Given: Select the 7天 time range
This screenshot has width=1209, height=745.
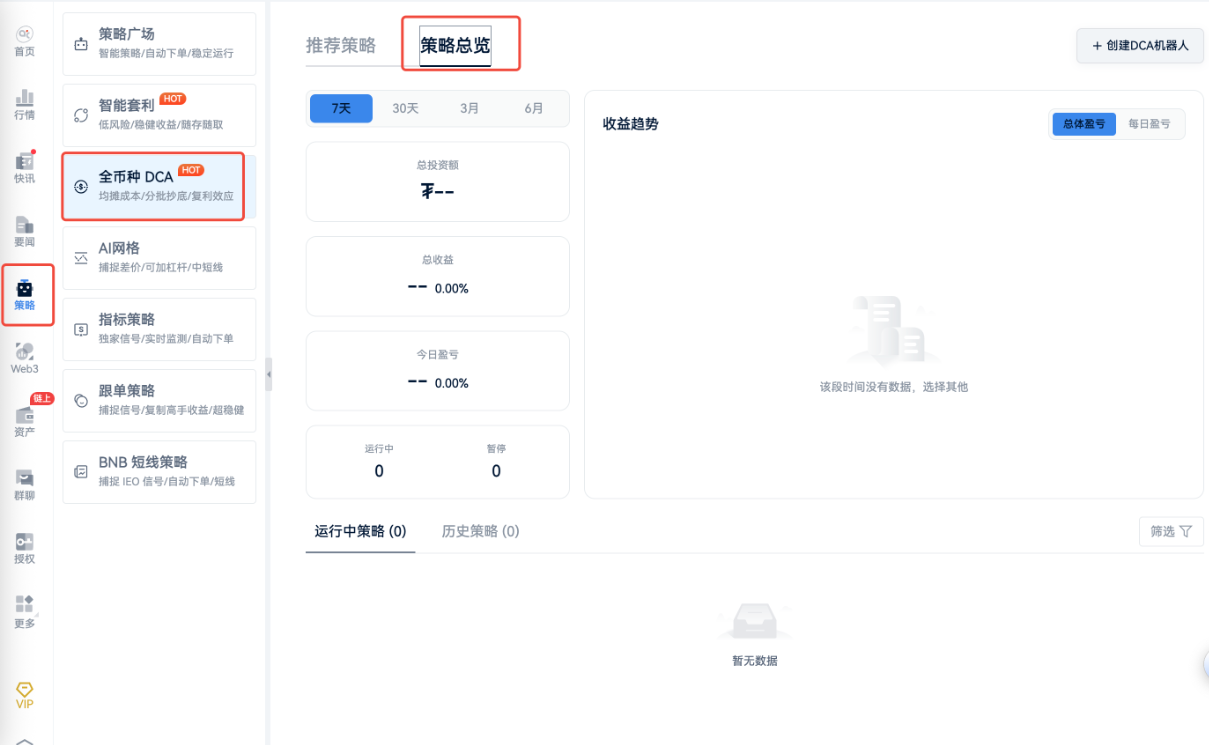Looking at the screenshot, I should click(341, 108).
